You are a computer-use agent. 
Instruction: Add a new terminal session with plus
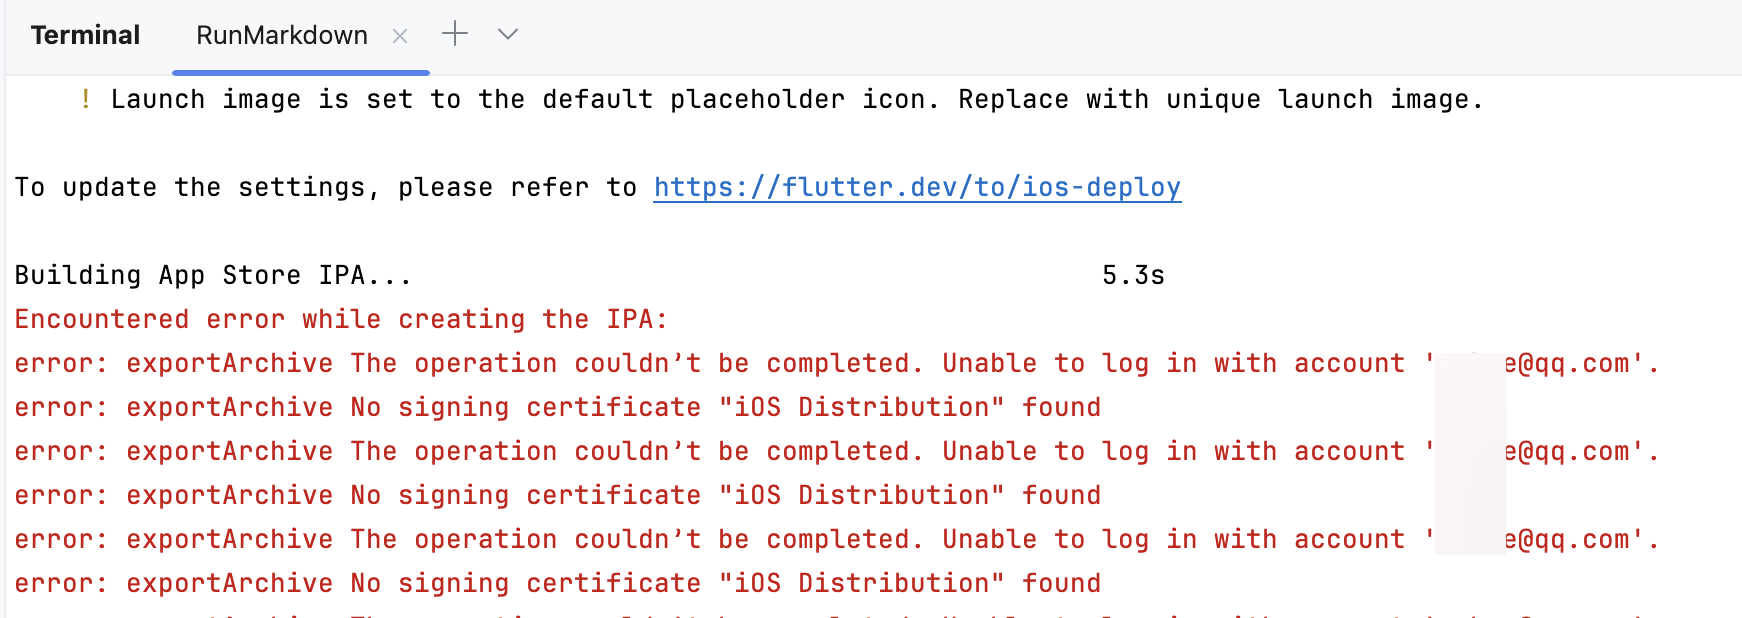(455, 34)
